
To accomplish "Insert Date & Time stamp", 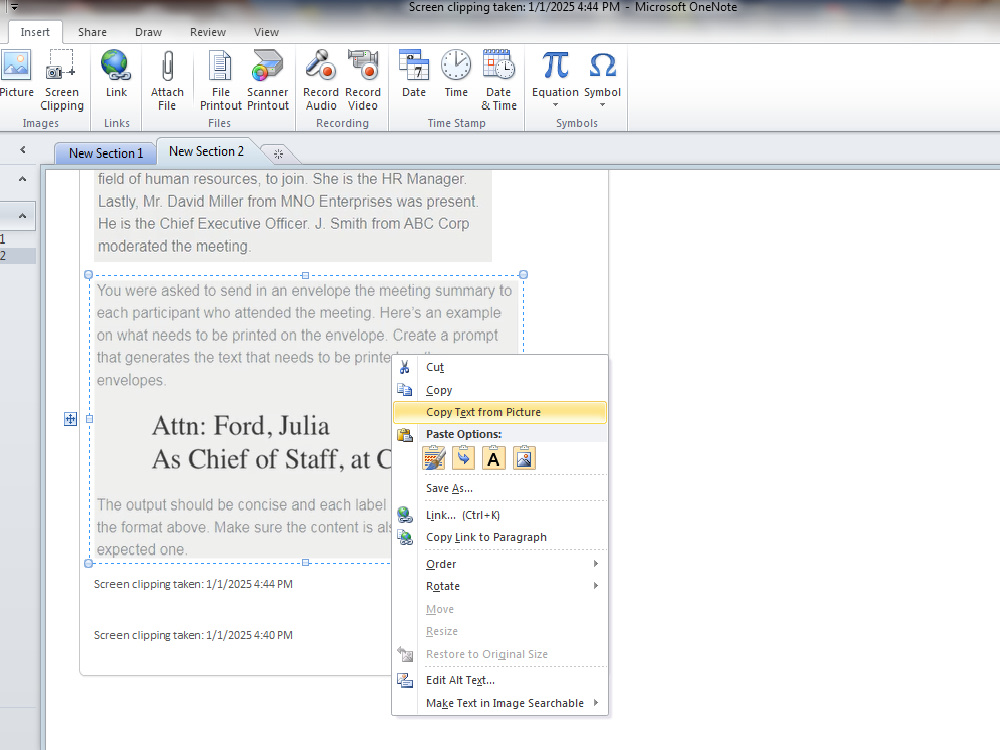I will [498, 80].
